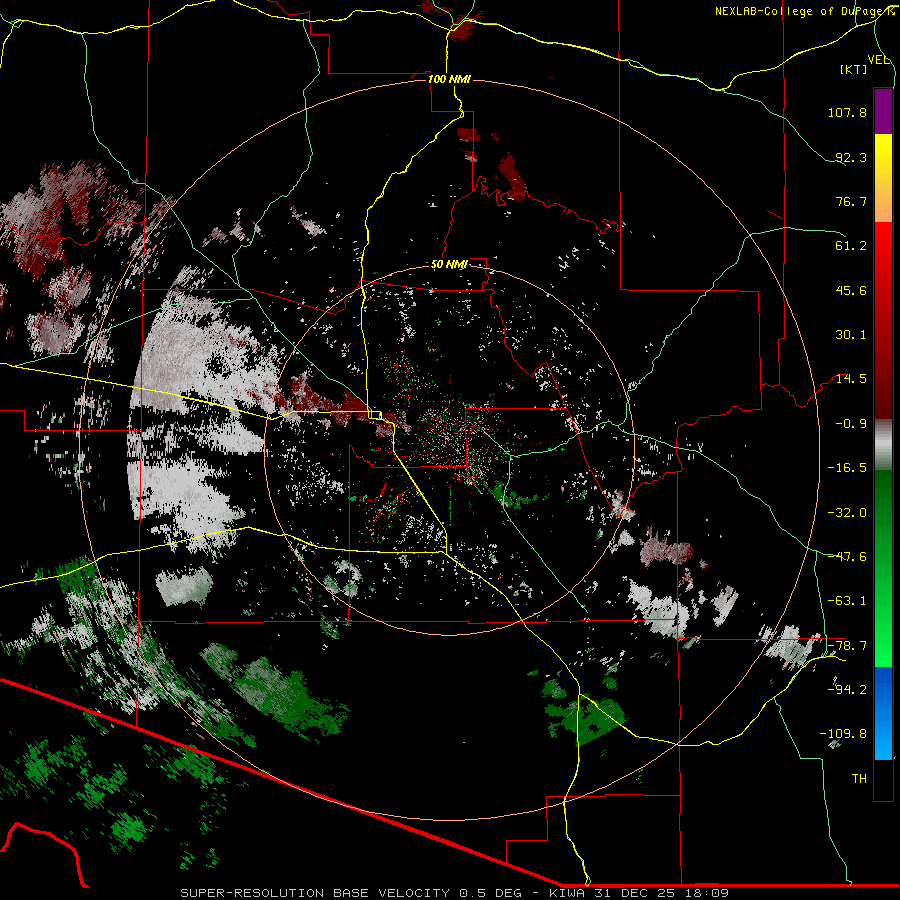Click the 100 NMI range ring label

pos(449,79)
